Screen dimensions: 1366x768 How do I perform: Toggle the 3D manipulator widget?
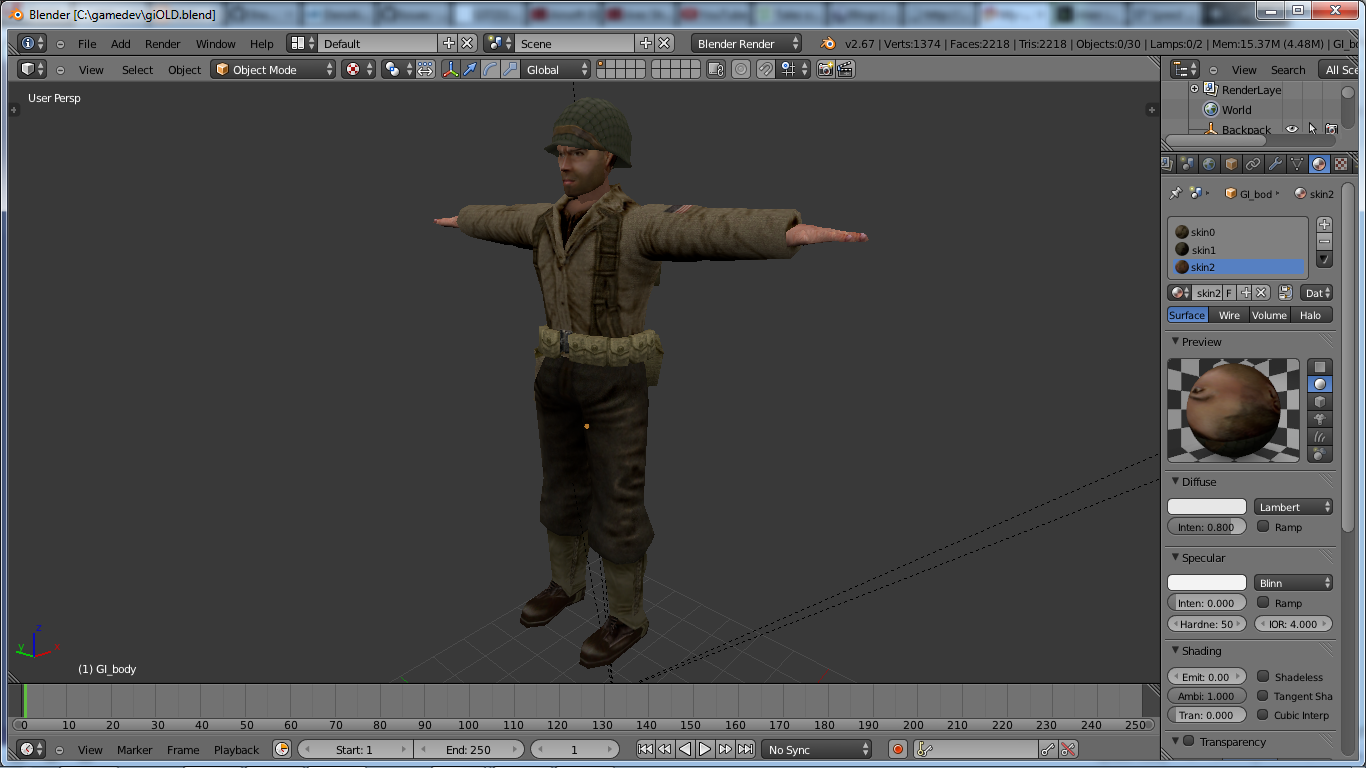pos(451,69)
